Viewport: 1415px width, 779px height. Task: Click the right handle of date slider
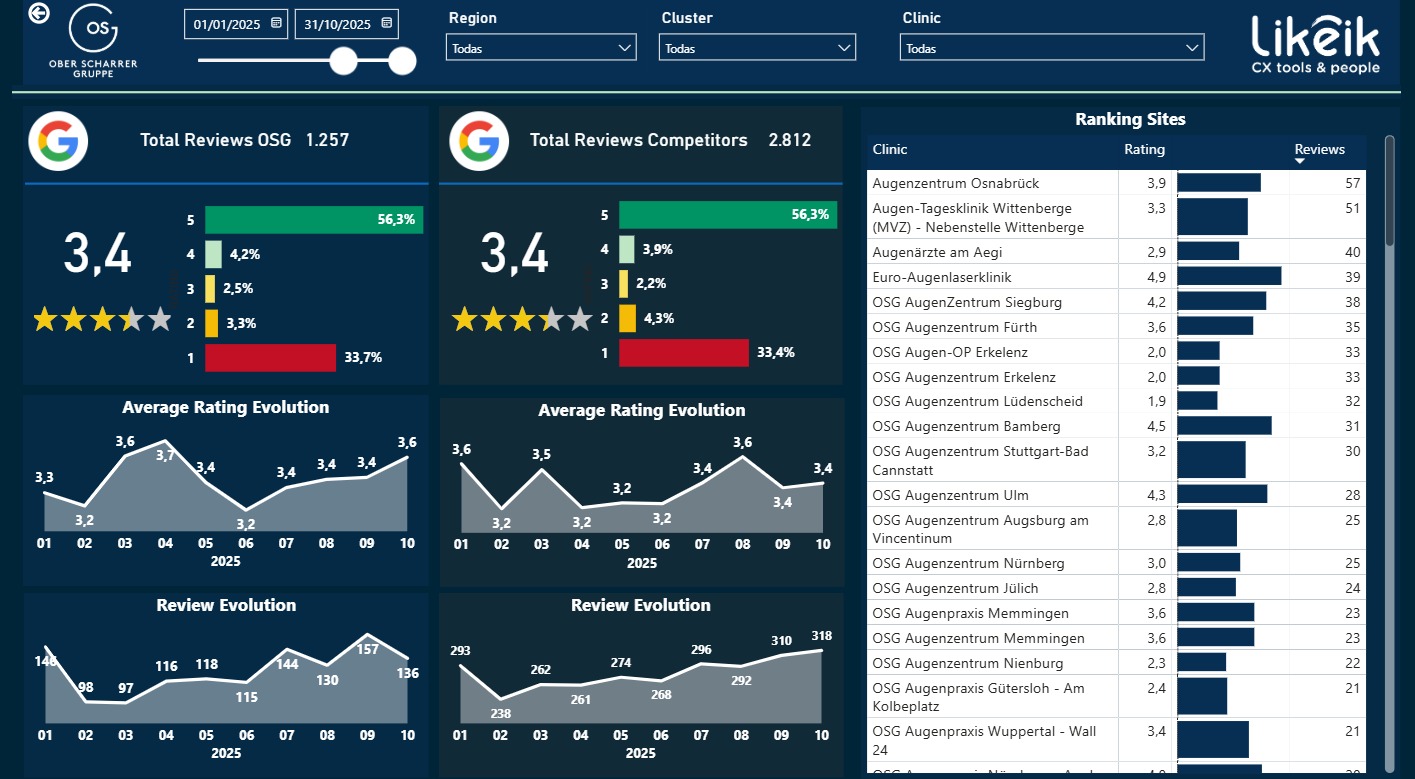[x=402, y=61]
